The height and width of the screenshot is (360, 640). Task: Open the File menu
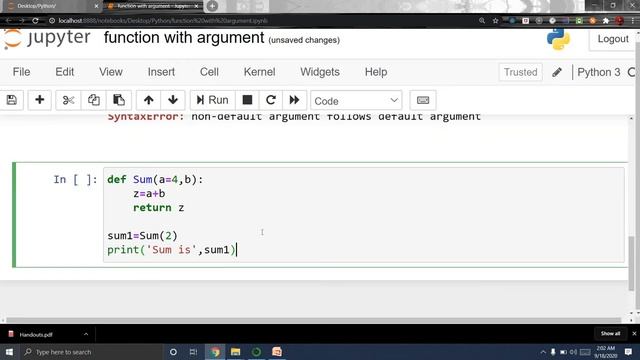pyautogui.click(x=21, y=72)
